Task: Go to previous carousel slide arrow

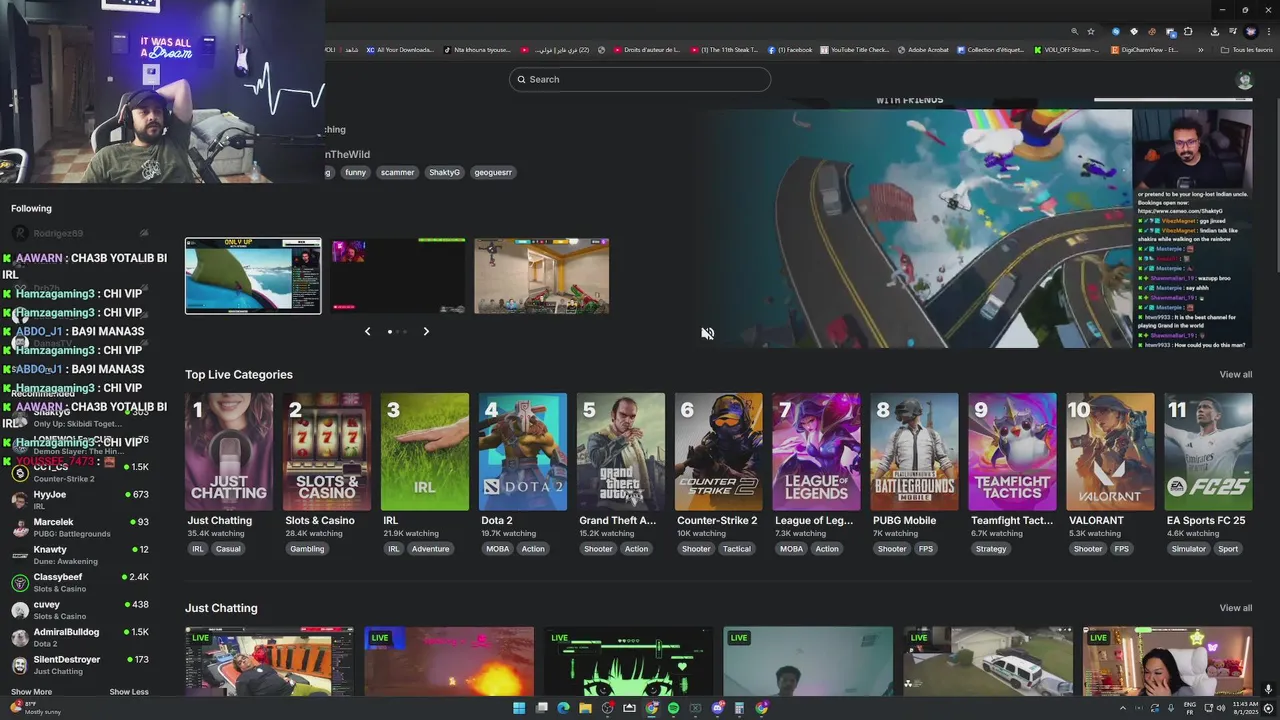Action: pyautogui.click(x=367, y=331)
